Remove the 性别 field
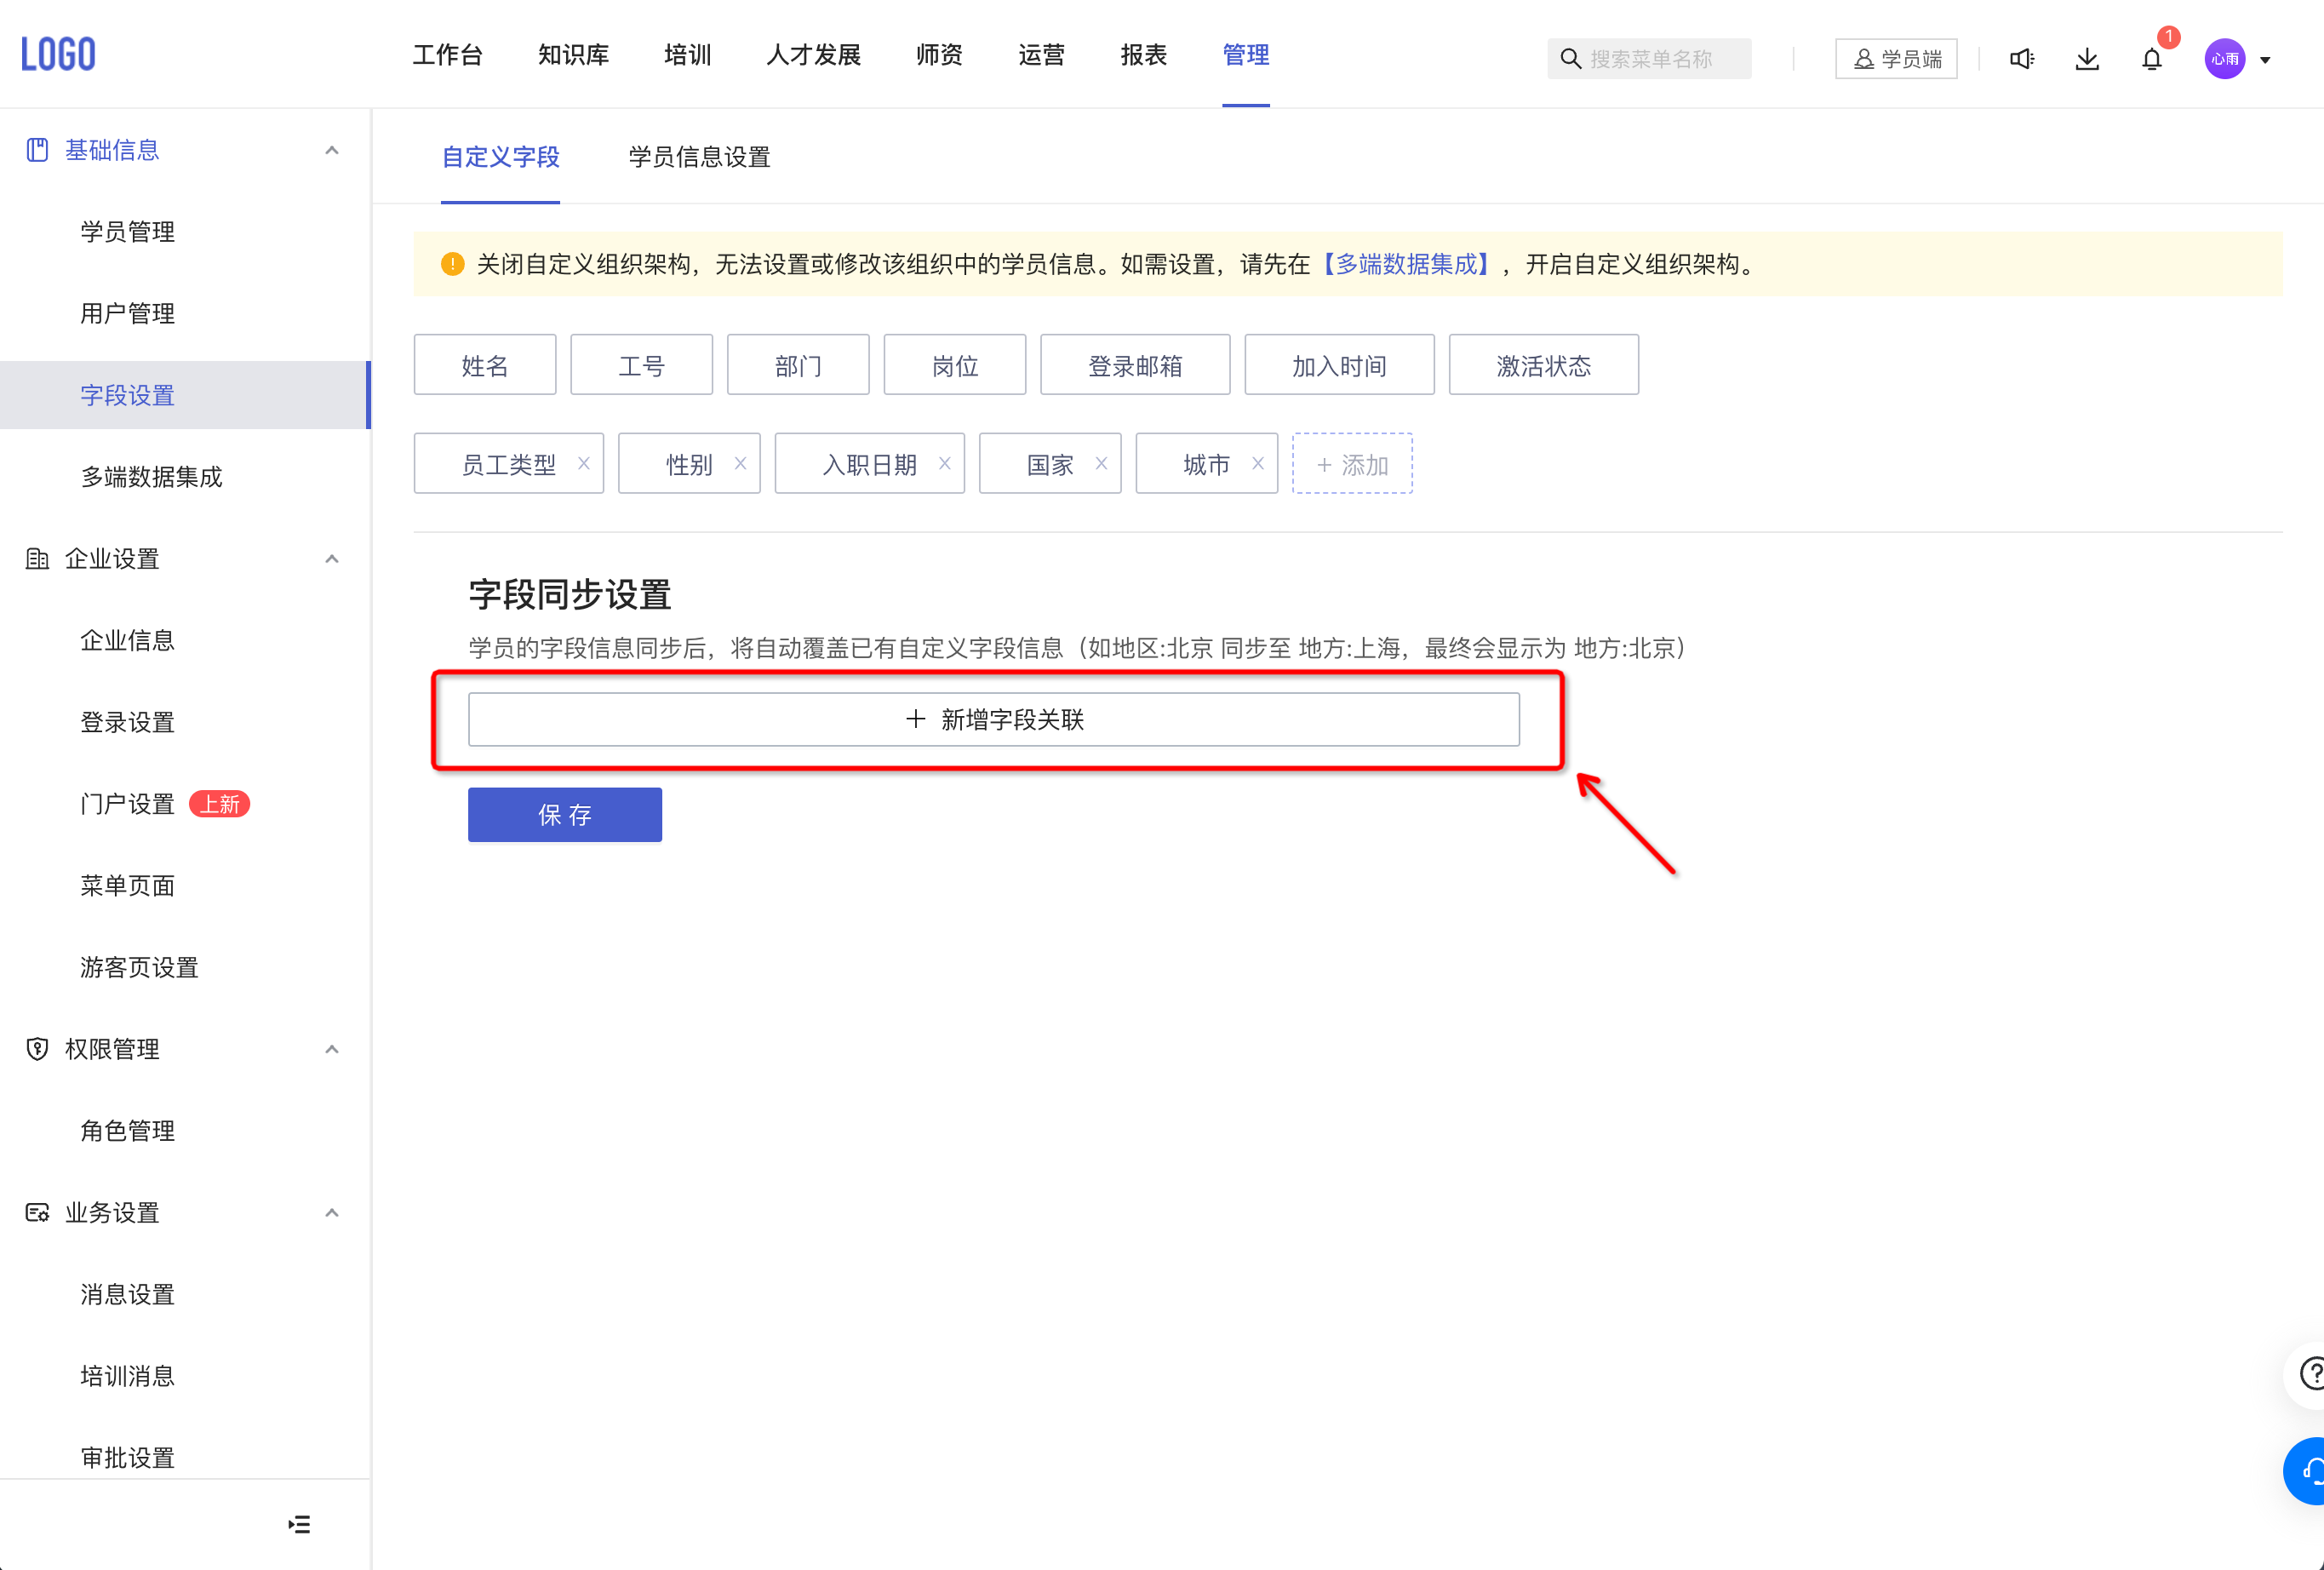Viewport: 2324px width, 1570px height. coord(740,463)
